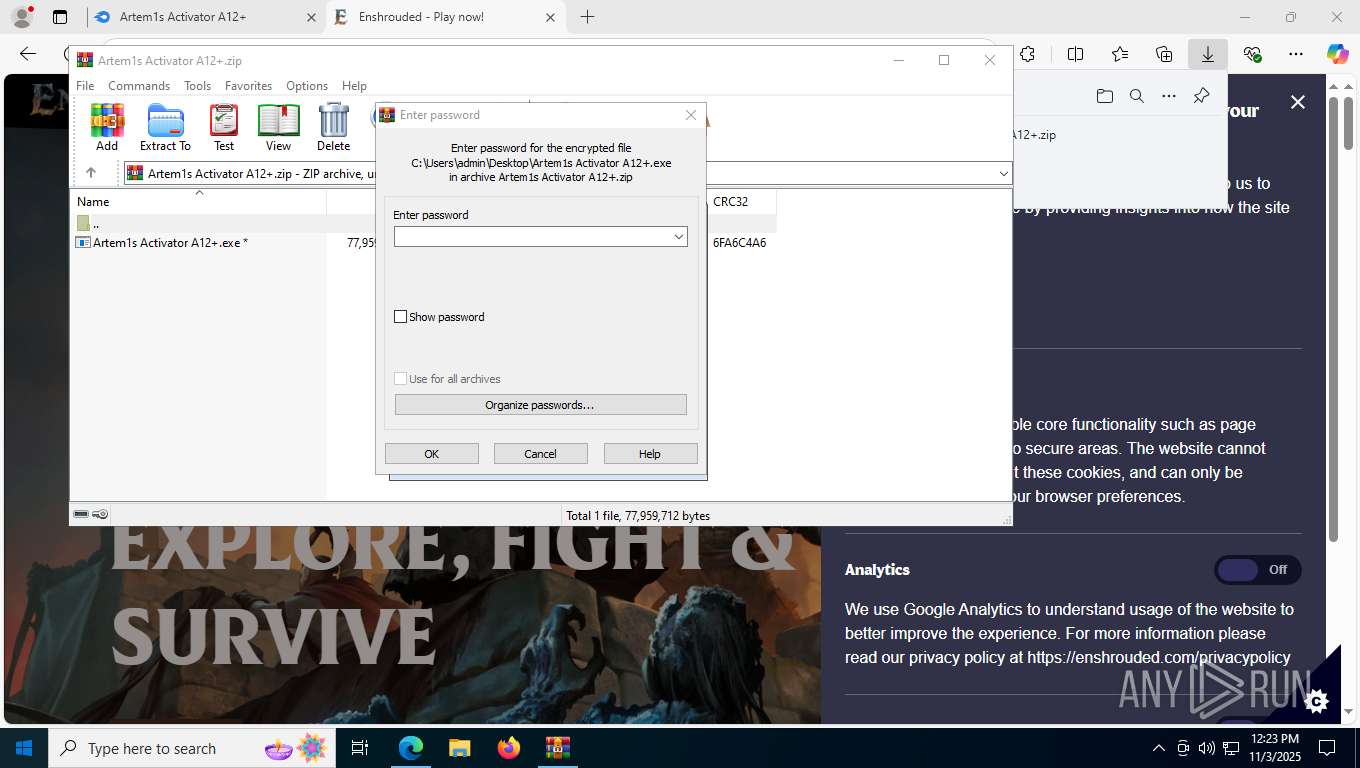1360x768 pixels.
Task: Click the View file toolbar icon
Action: tap(278, 127)
